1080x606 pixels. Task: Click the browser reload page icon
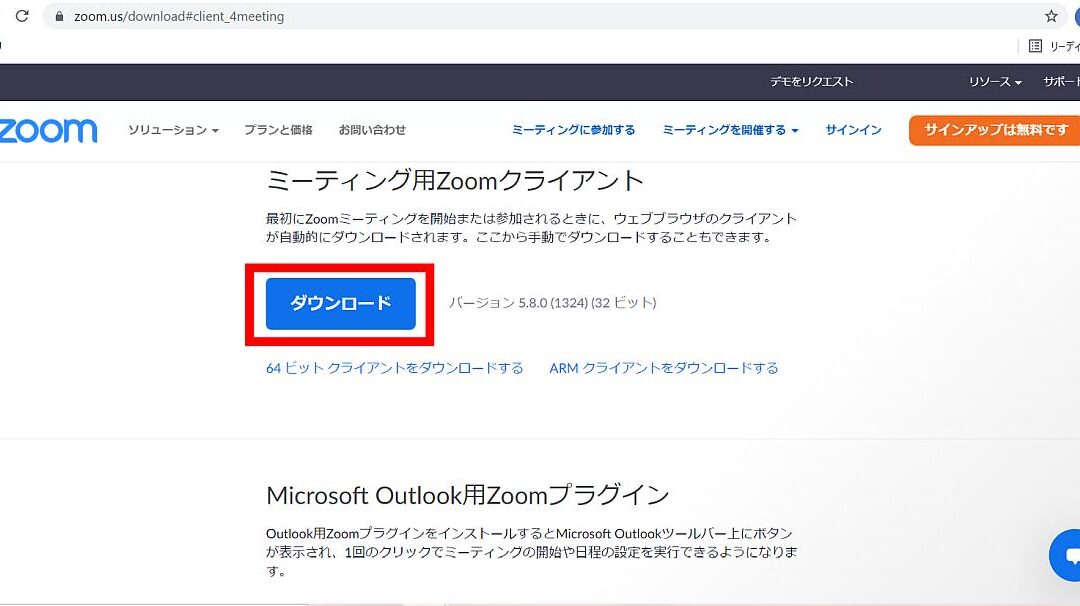coord(22,16)
